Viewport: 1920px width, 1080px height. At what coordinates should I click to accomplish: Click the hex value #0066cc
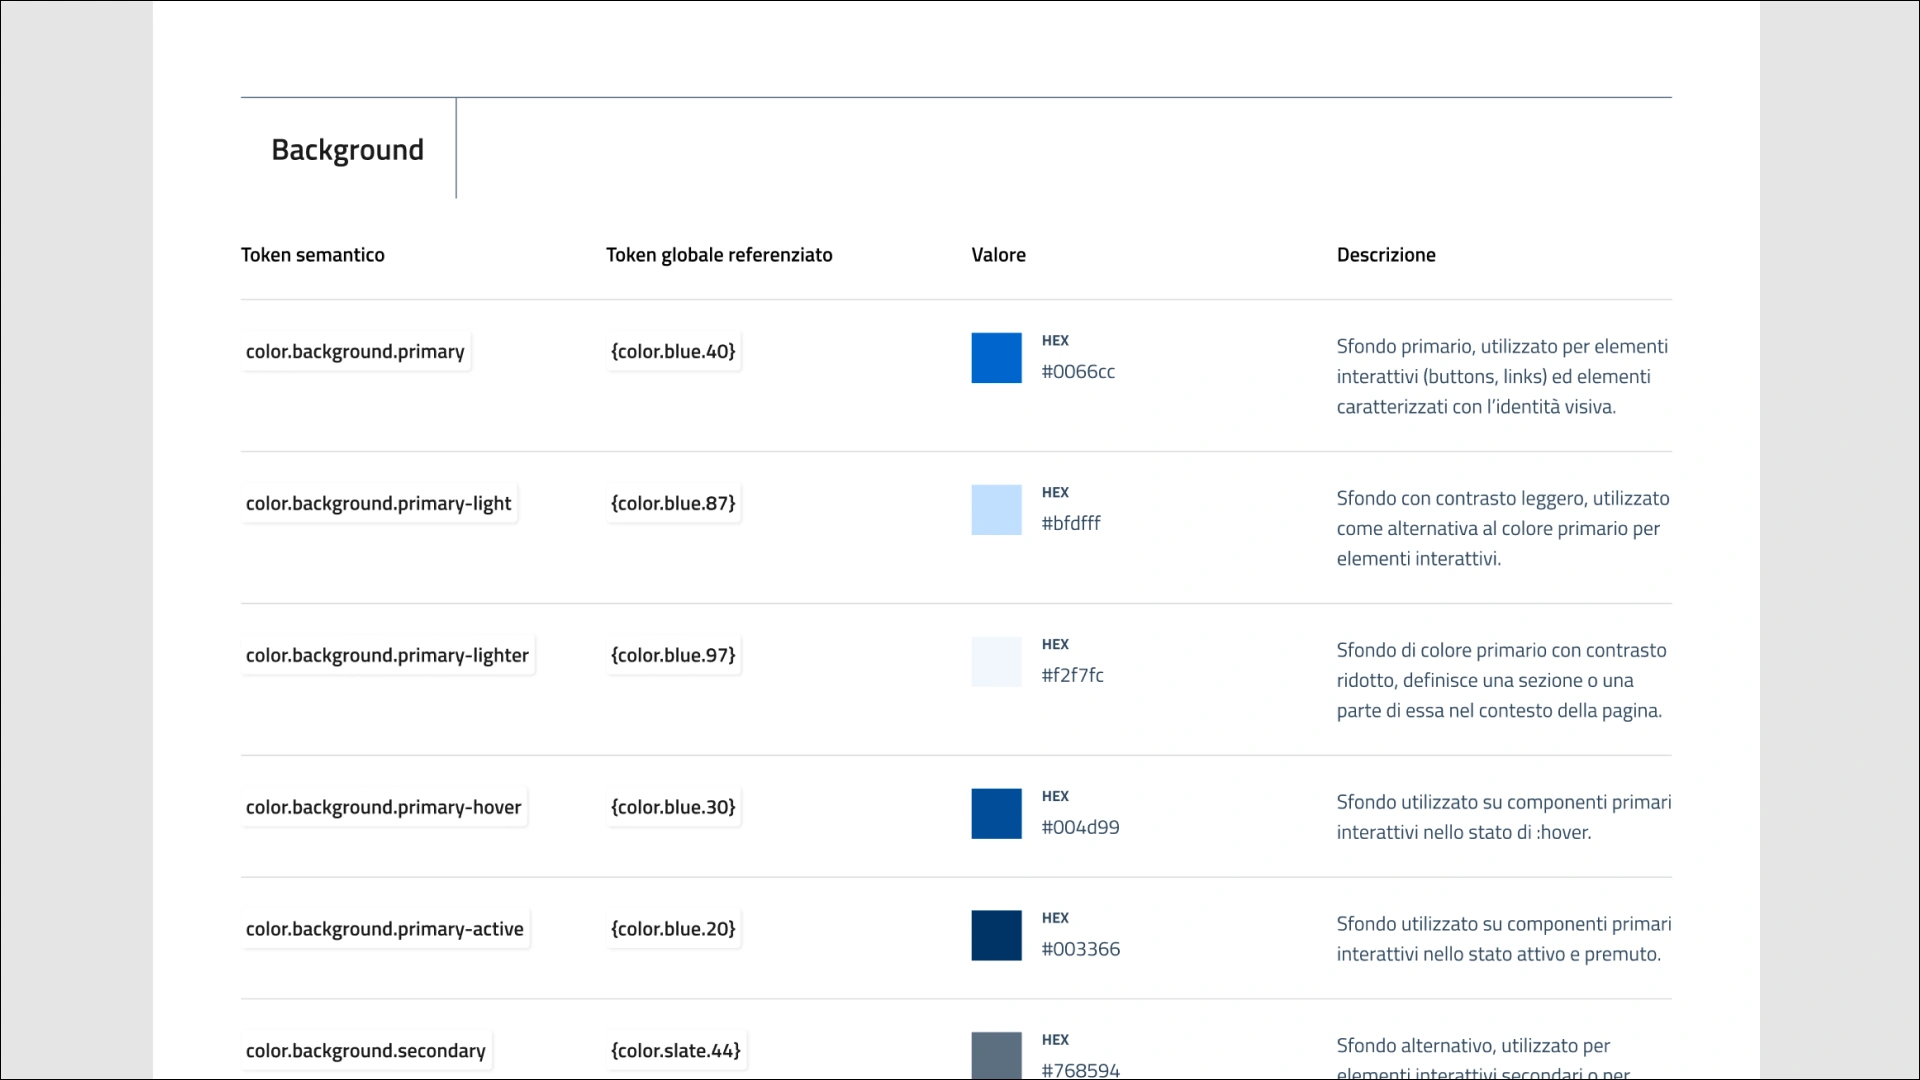click(1078, 372)
